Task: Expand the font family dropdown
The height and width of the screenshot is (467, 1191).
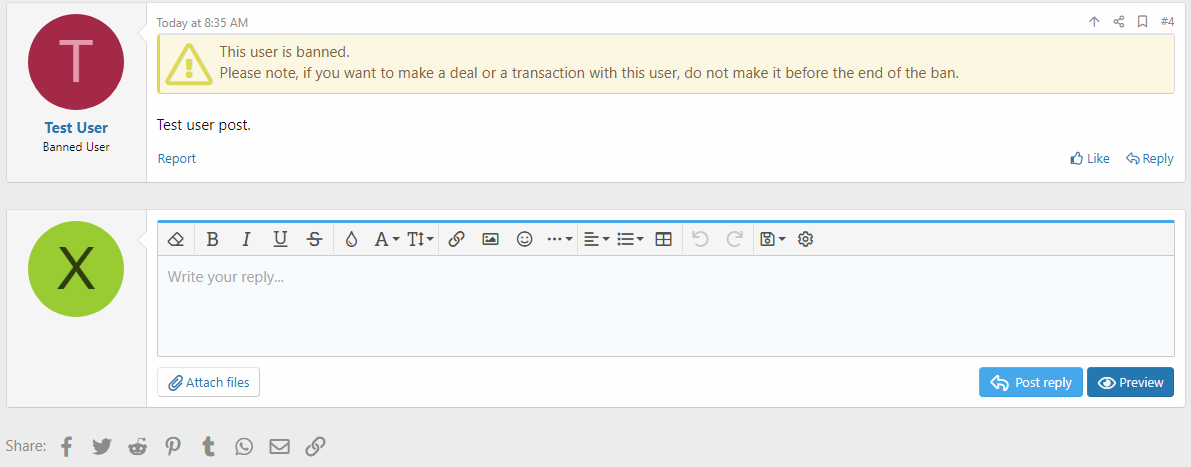Action: click(x=386, y=239)
